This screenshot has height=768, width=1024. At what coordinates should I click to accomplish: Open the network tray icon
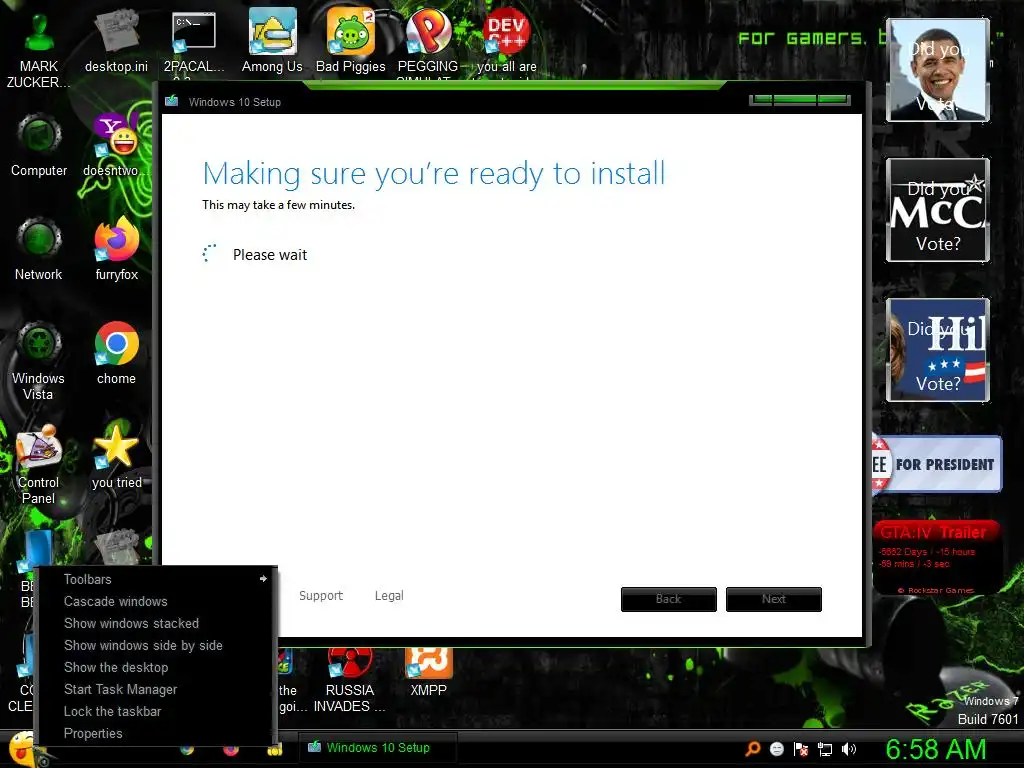click(825, 749)
